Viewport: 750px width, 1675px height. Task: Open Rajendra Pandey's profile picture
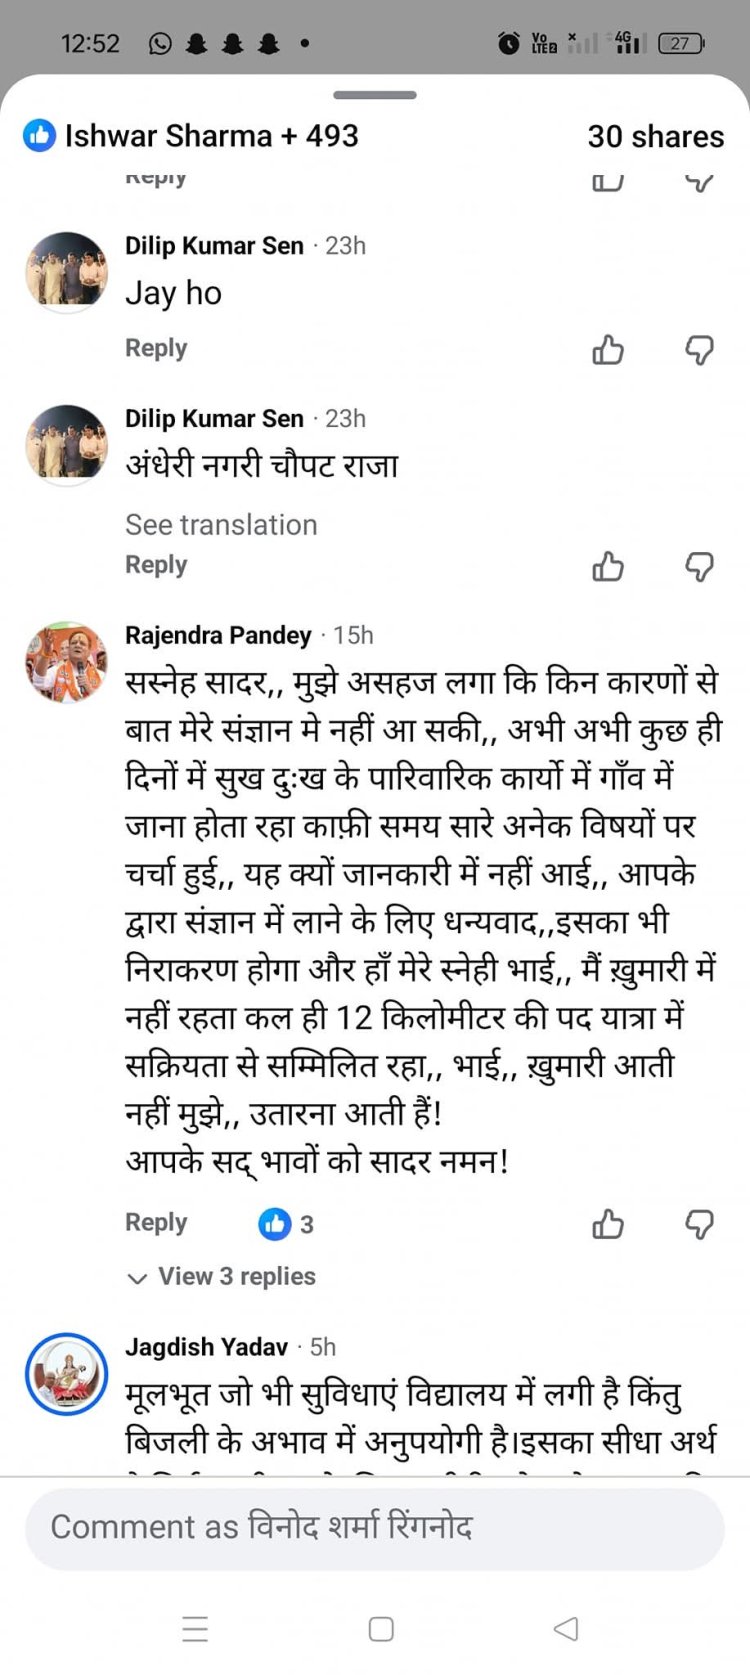point(66,662)
